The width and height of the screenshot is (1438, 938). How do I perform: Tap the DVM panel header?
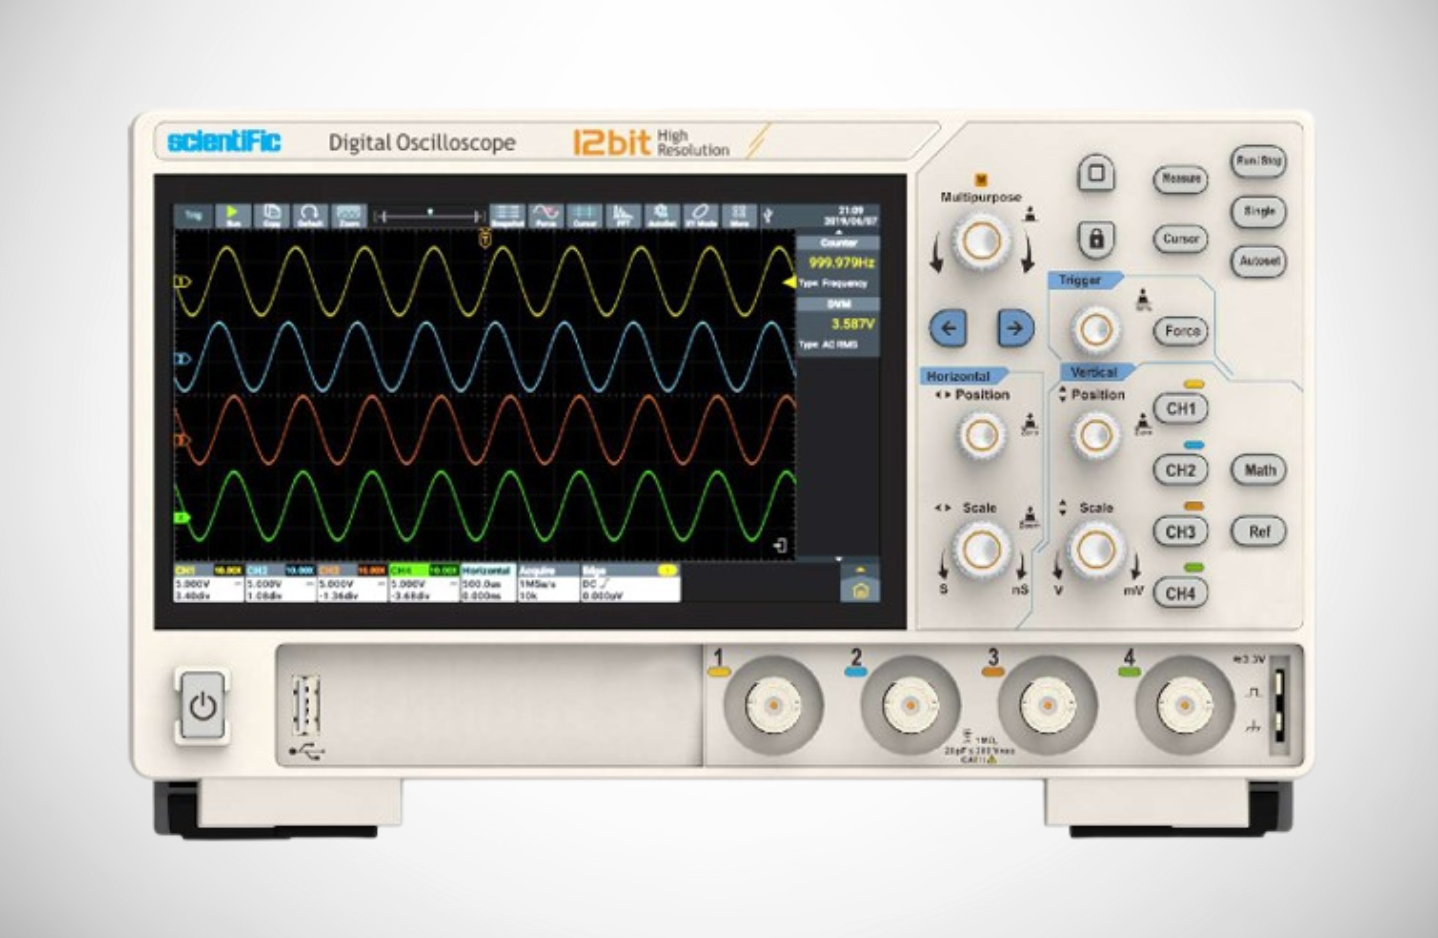tap(838, 304)
